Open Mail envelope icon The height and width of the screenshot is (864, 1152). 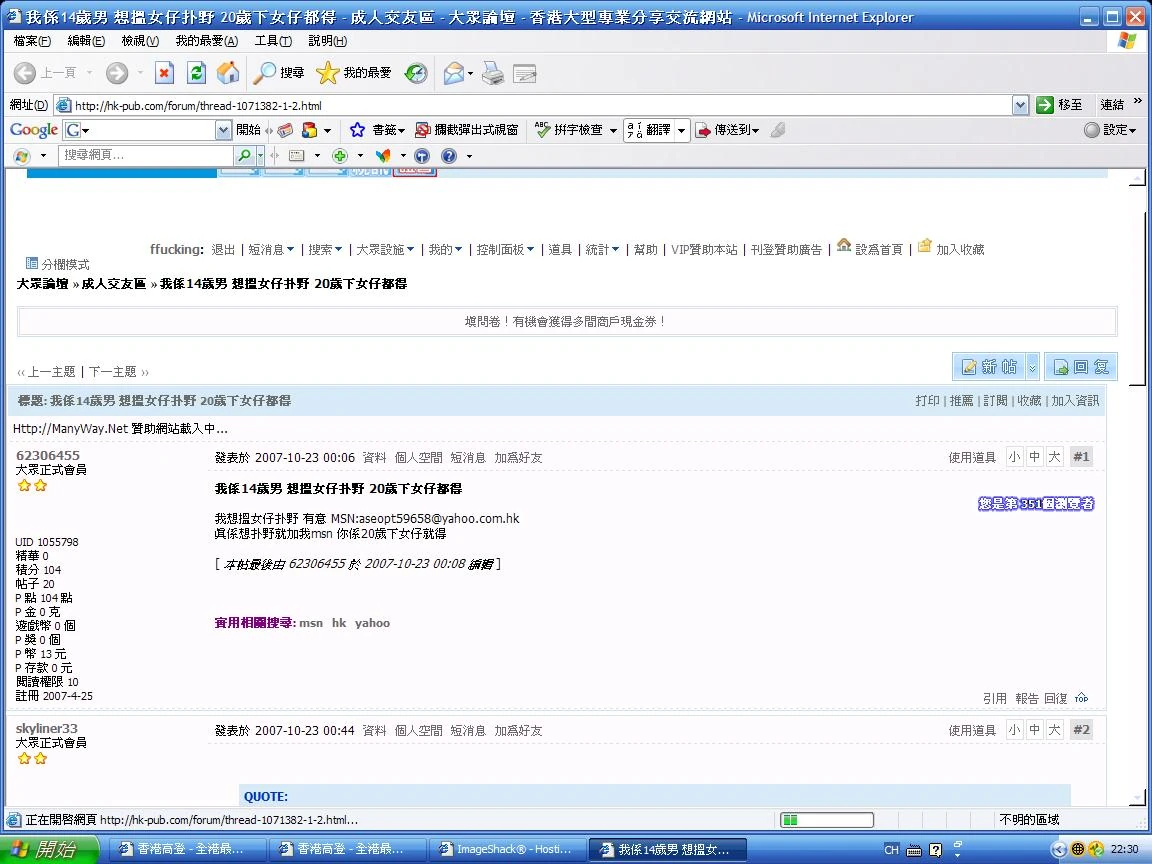click(453, 73)
